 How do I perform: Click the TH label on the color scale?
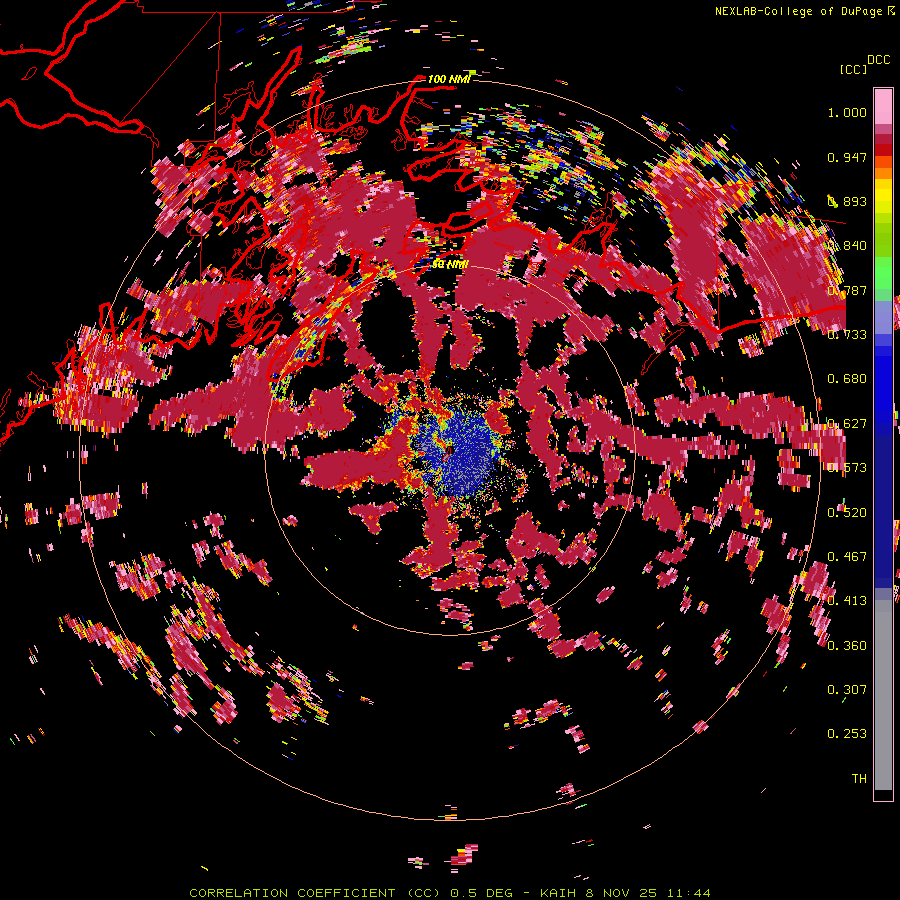(859, 779)
